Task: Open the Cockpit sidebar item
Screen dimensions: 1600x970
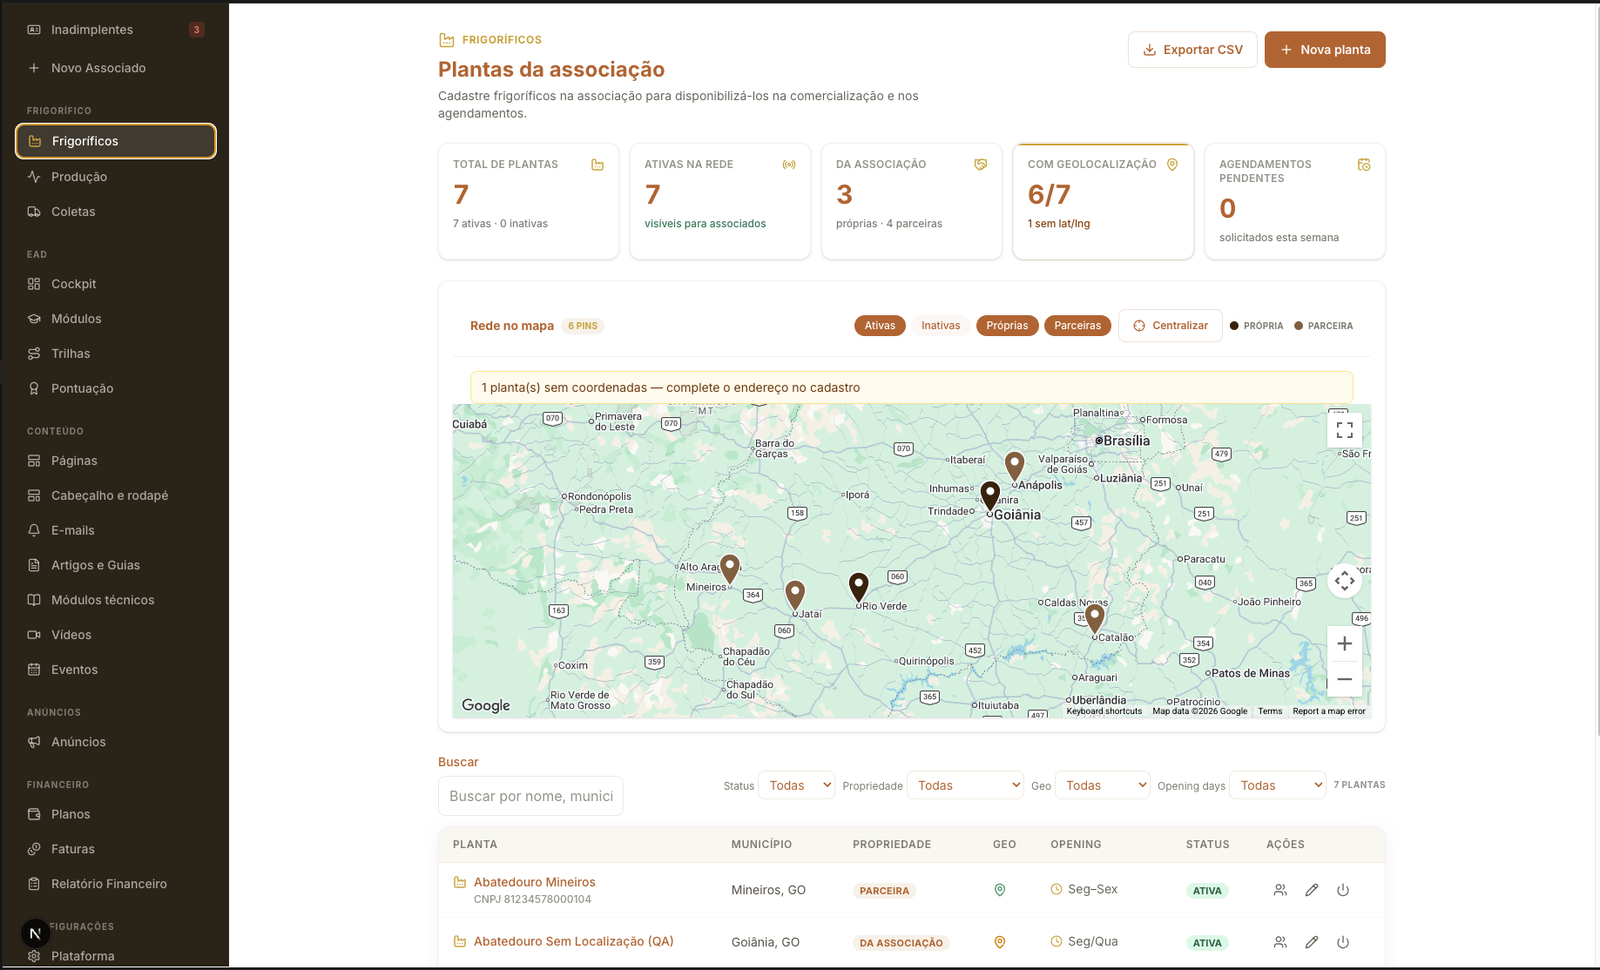Action: tap(116, 284)
